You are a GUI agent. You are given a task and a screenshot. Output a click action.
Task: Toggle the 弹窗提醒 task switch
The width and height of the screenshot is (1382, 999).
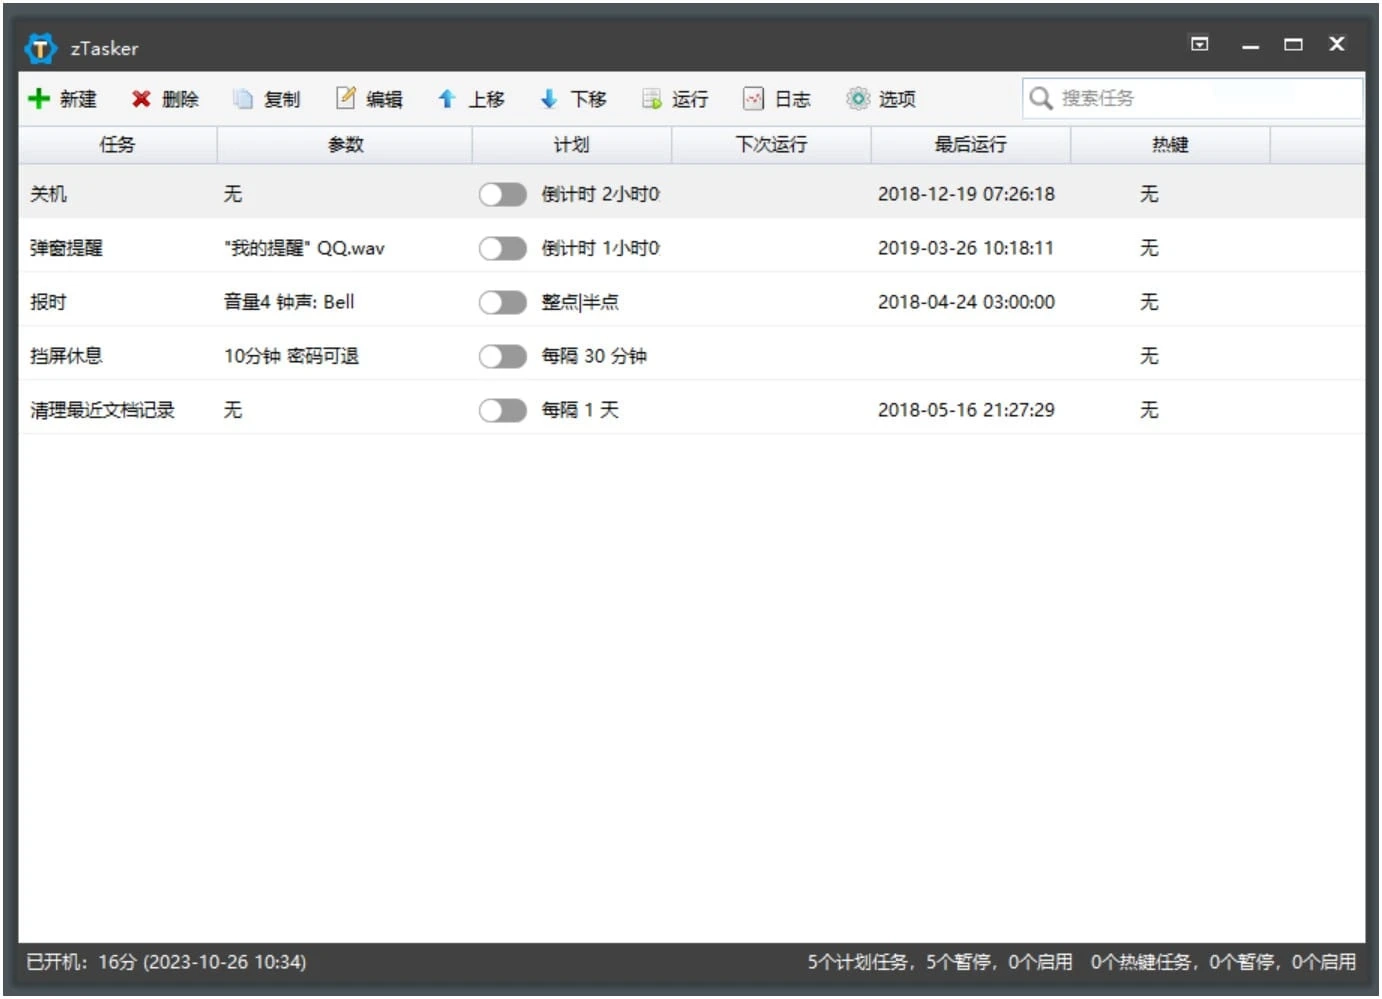(502, 248)
